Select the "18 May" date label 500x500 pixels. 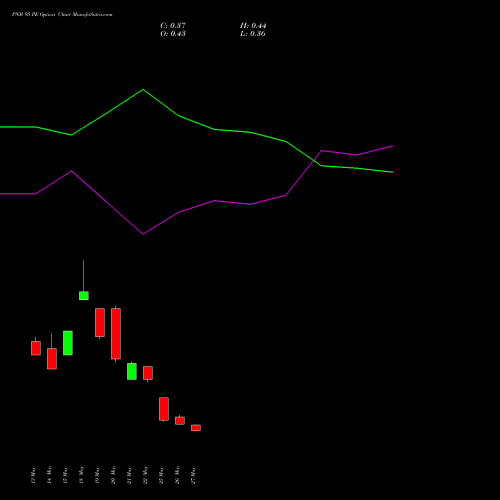click(81, 475)
